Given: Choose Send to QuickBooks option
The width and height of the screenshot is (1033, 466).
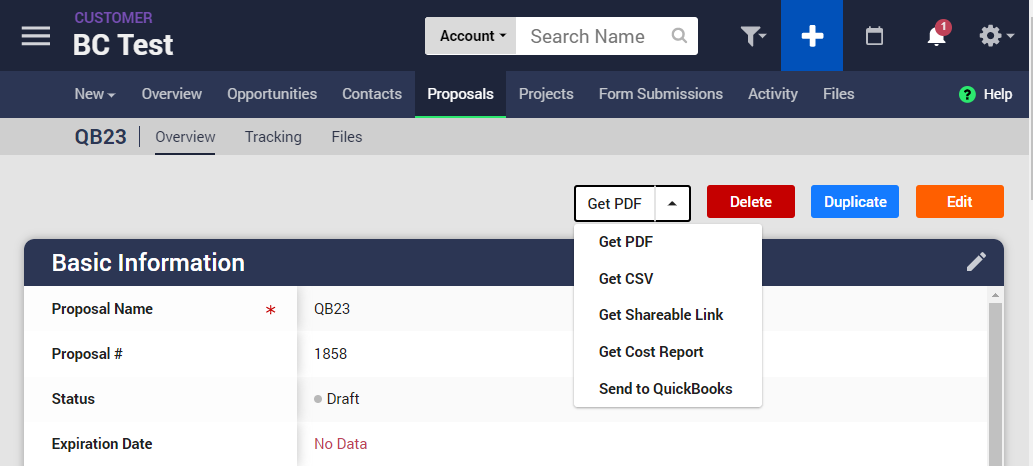Looking at the screenshot, I should pyautogui.click(x=665, y=389).
